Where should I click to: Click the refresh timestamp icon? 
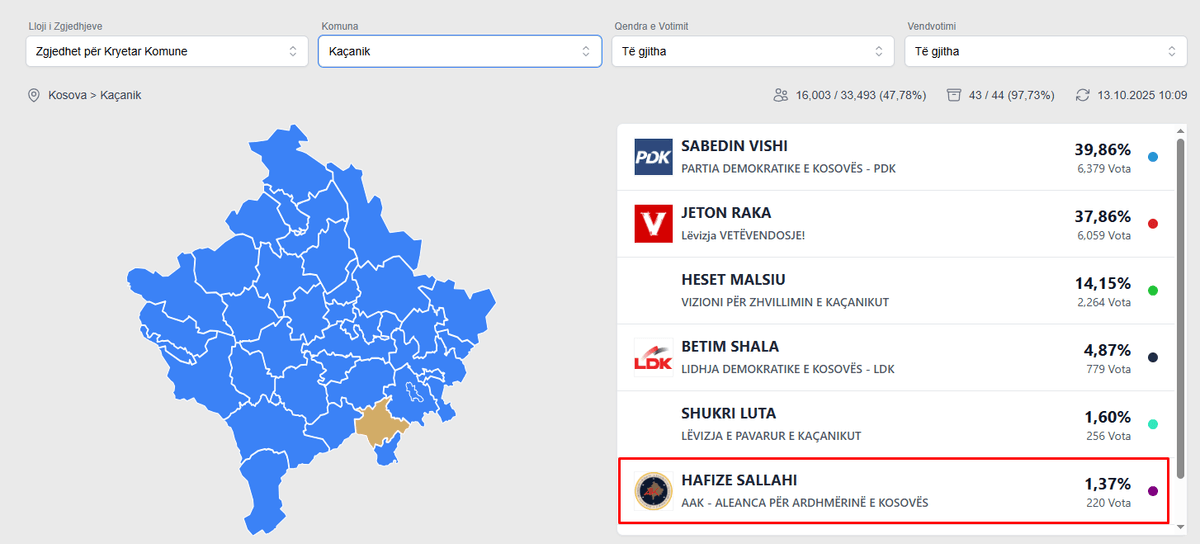point(1082,95)
